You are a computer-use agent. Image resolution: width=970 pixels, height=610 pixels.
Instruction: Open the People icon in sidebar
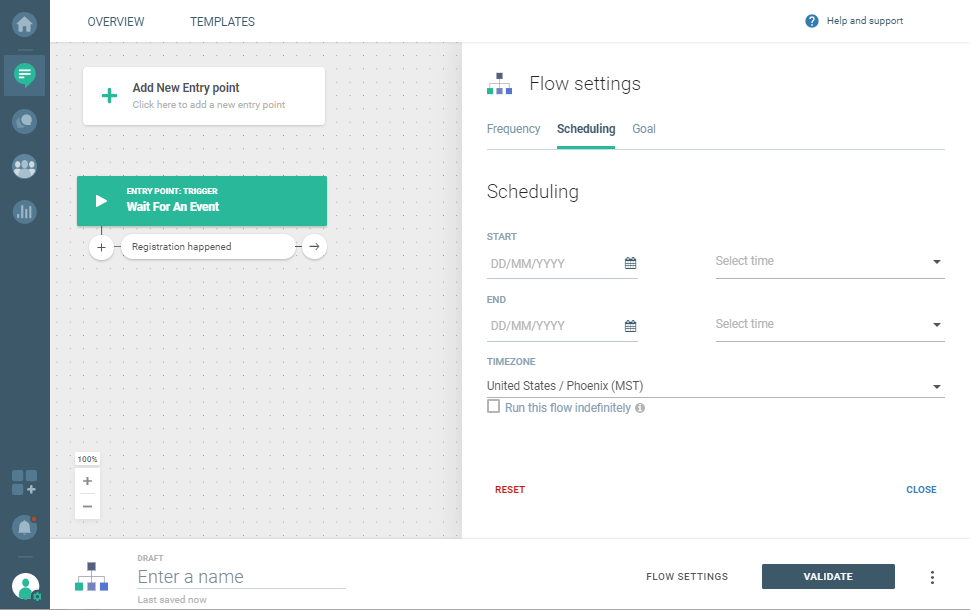tap(24, 166)
